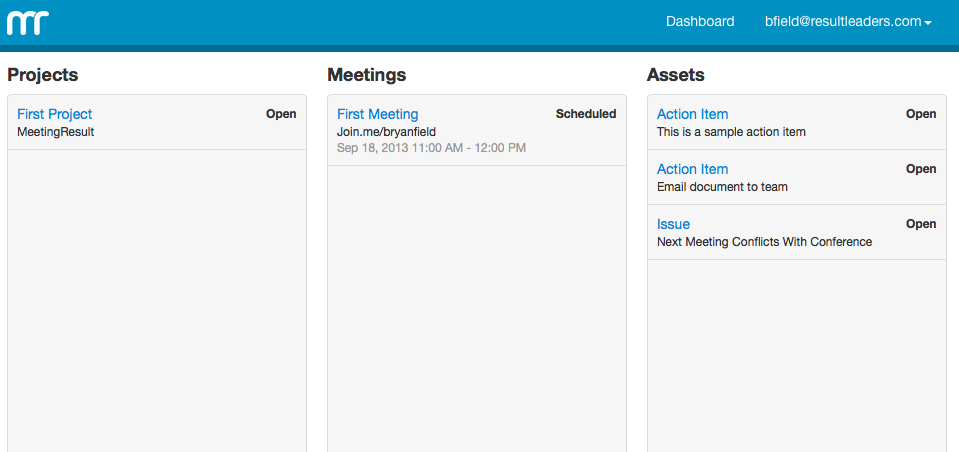Image resolution: width=959 pixels, height=452 pixels.
Task: Click the MeetingResult subtitle under First Project
Action: point(56,132)
